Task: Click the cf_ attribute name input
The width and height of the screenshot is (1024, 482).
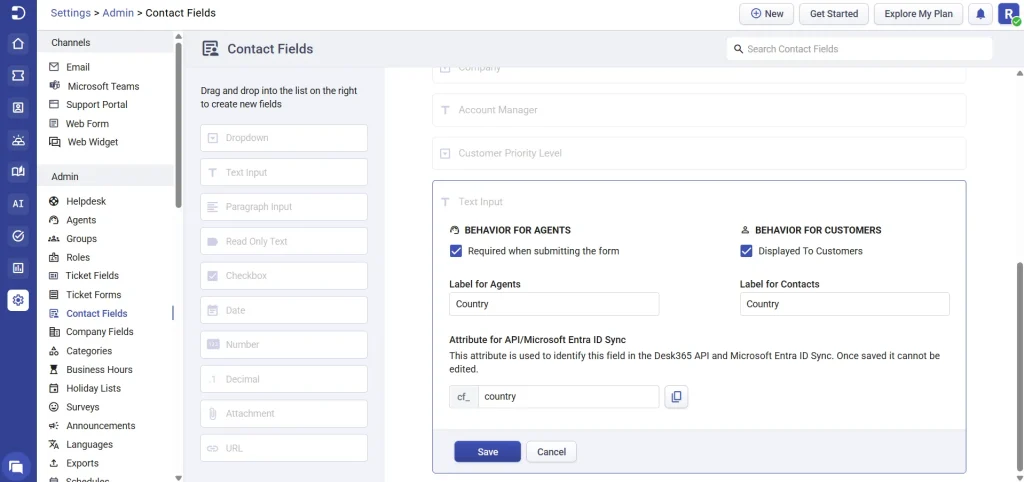Action: [x=568, y=396]
